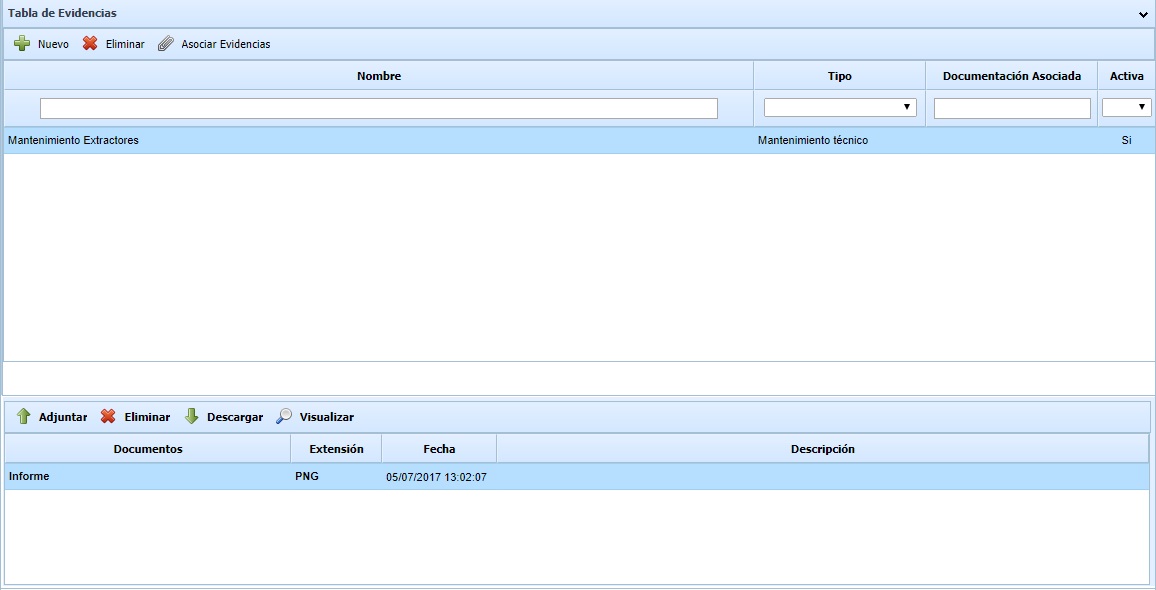The image size is (1156, 590).
Task: Click the red X Eliminar icon in documents toolbar
Action: point(108,417)
